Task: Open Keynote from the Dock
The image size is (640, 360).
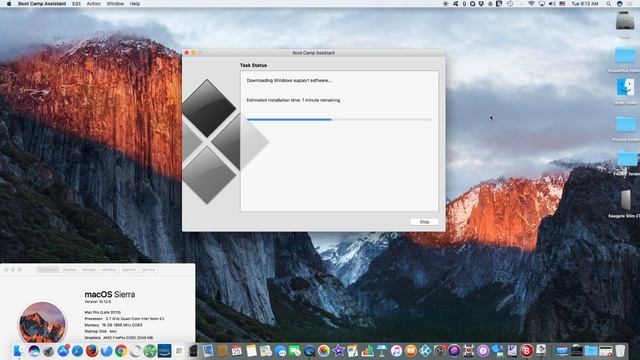Action: pyautogui.click(x=382, y=351)
